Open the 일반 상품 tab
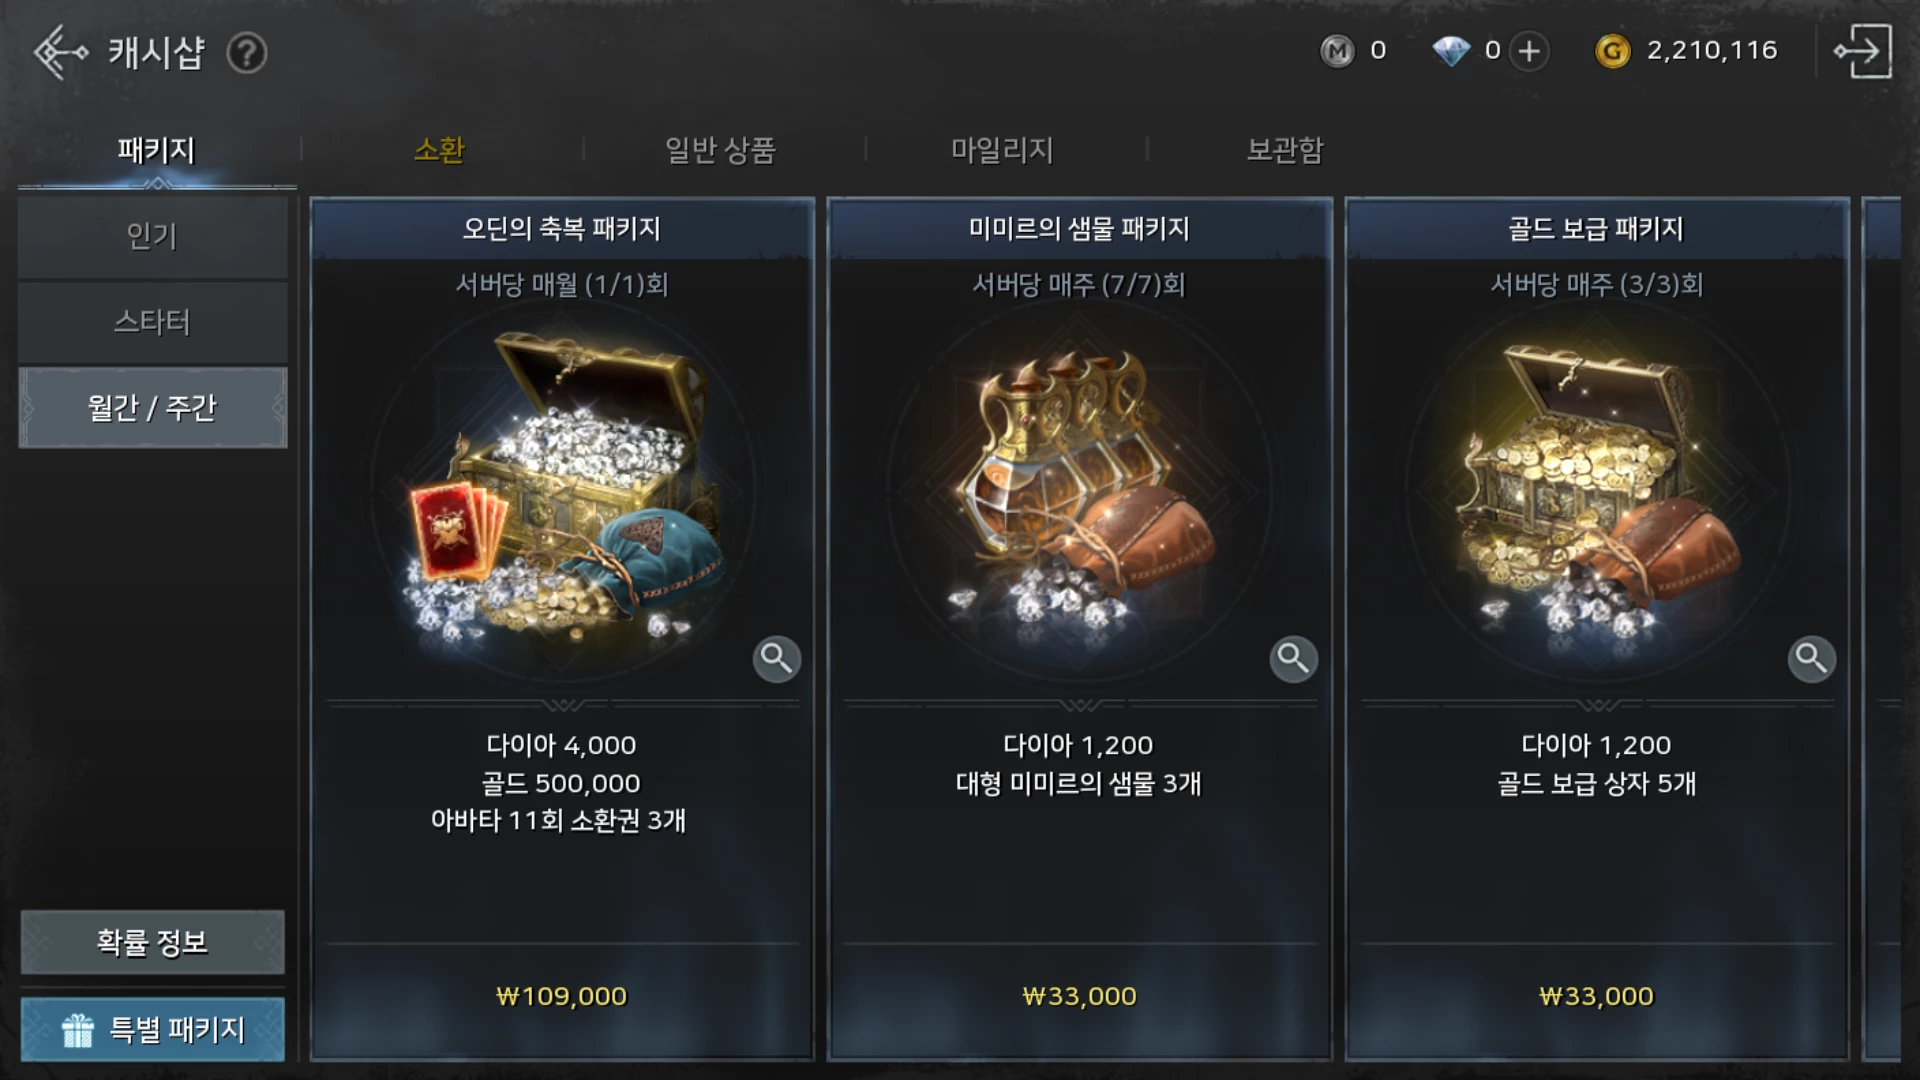Viewport: 1920px width, 1080px height. coord(721,150)
